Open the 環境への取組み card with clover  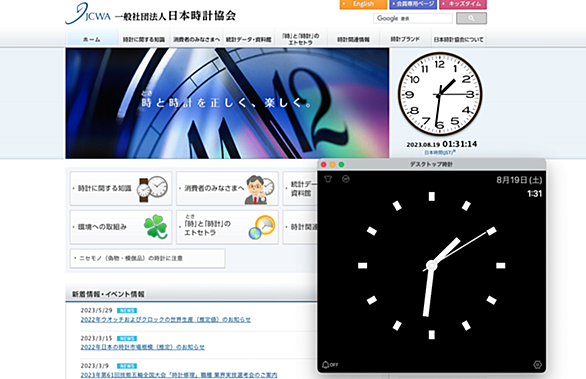(x=121, y=227)
